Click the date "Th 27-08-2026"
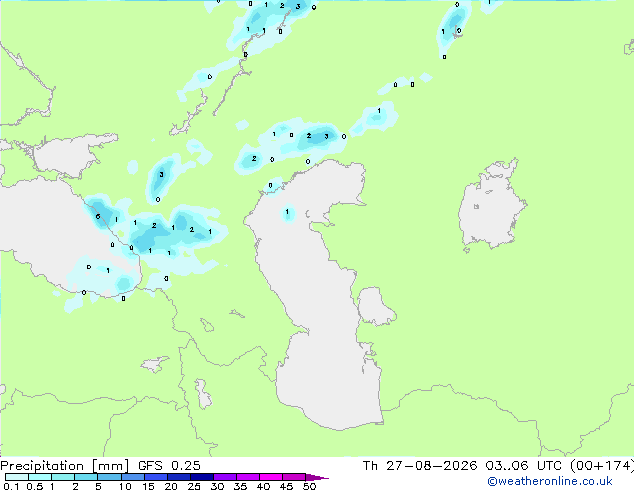 [x=420, y=466]
